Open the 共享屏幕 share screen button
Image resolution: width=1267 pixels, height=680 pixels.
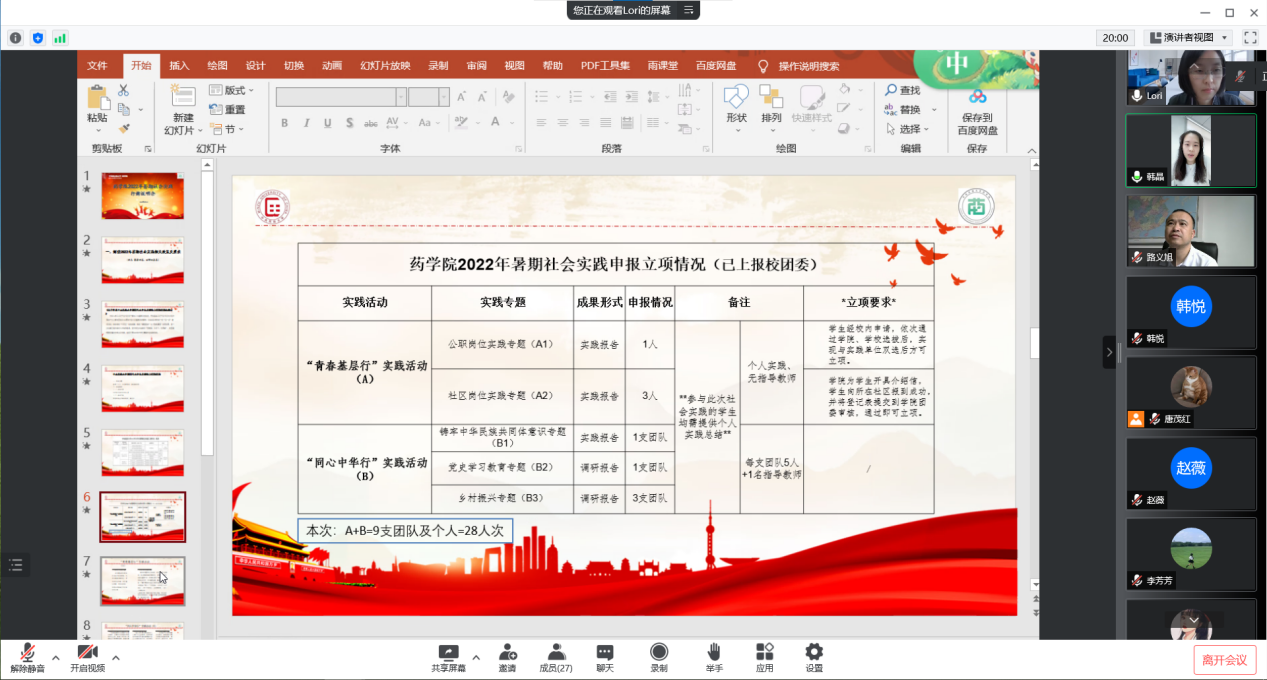448,657
